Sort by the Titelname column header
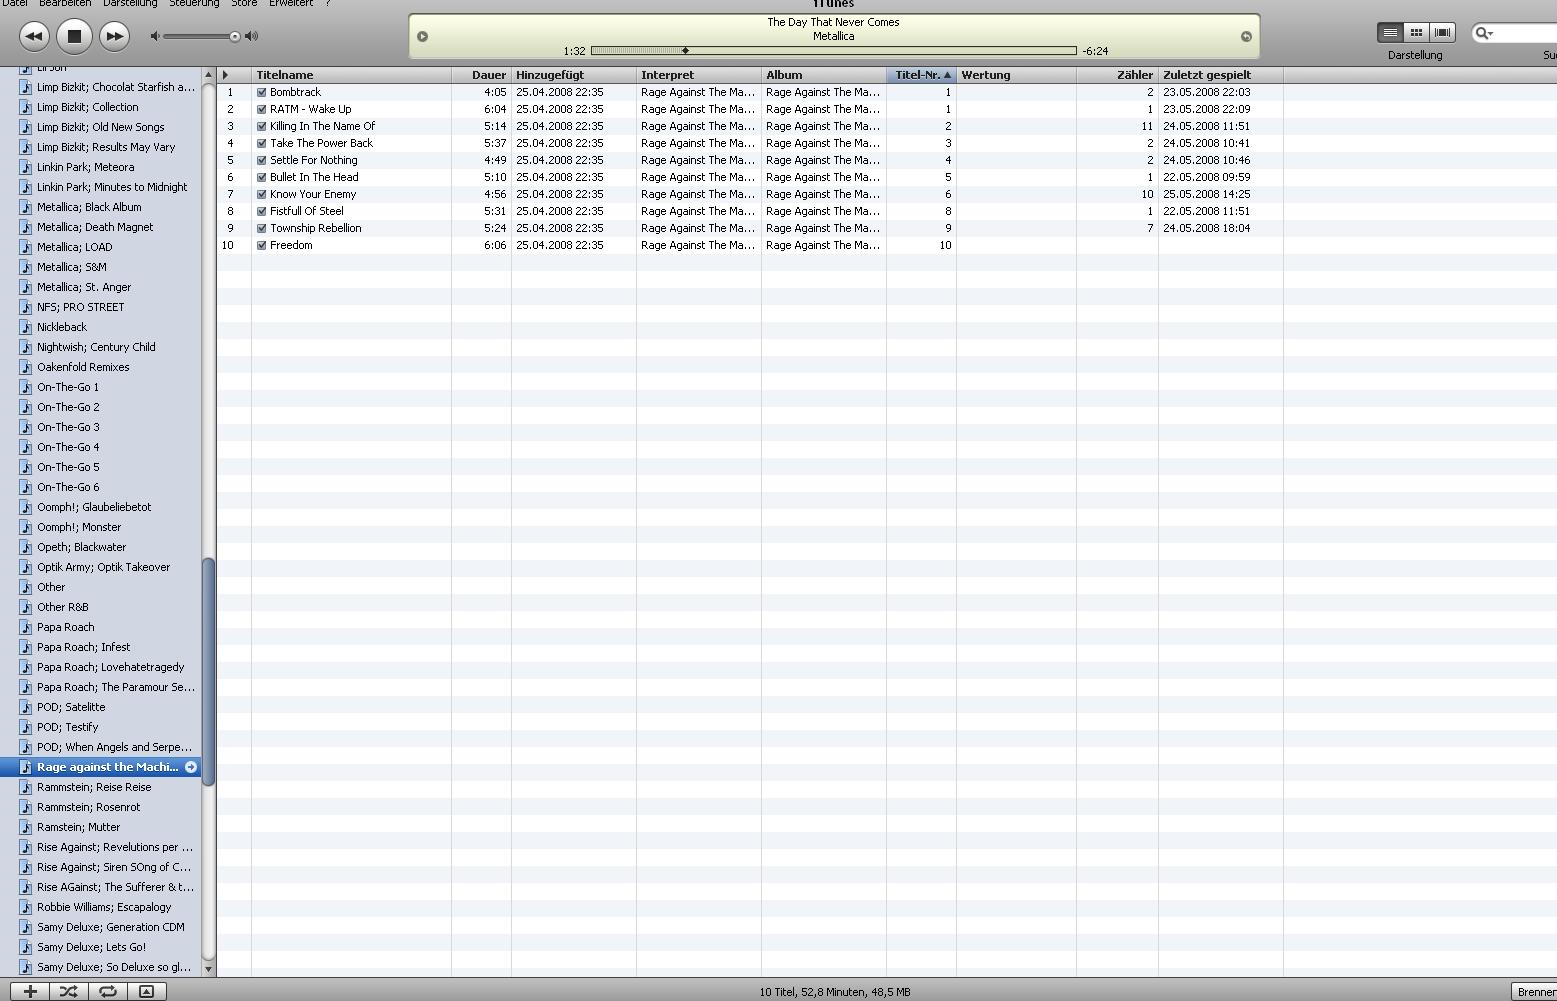 pyautogui.click(x=351, y=75)
